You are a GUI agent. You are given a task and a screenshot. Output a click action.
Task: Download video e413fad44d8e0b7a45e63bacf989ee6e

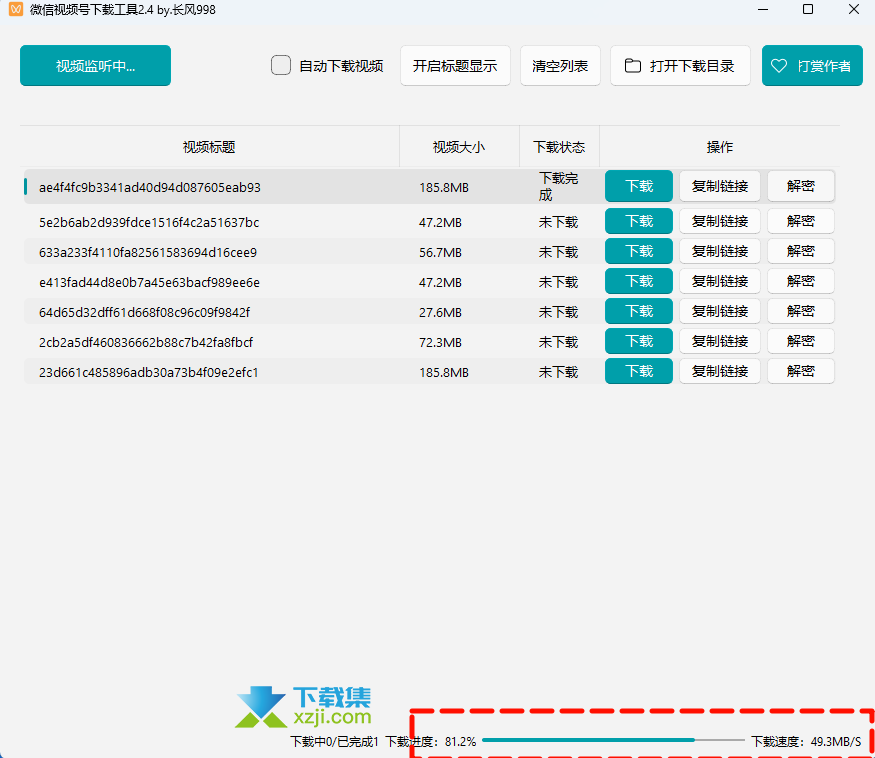(x=638, y=281)
